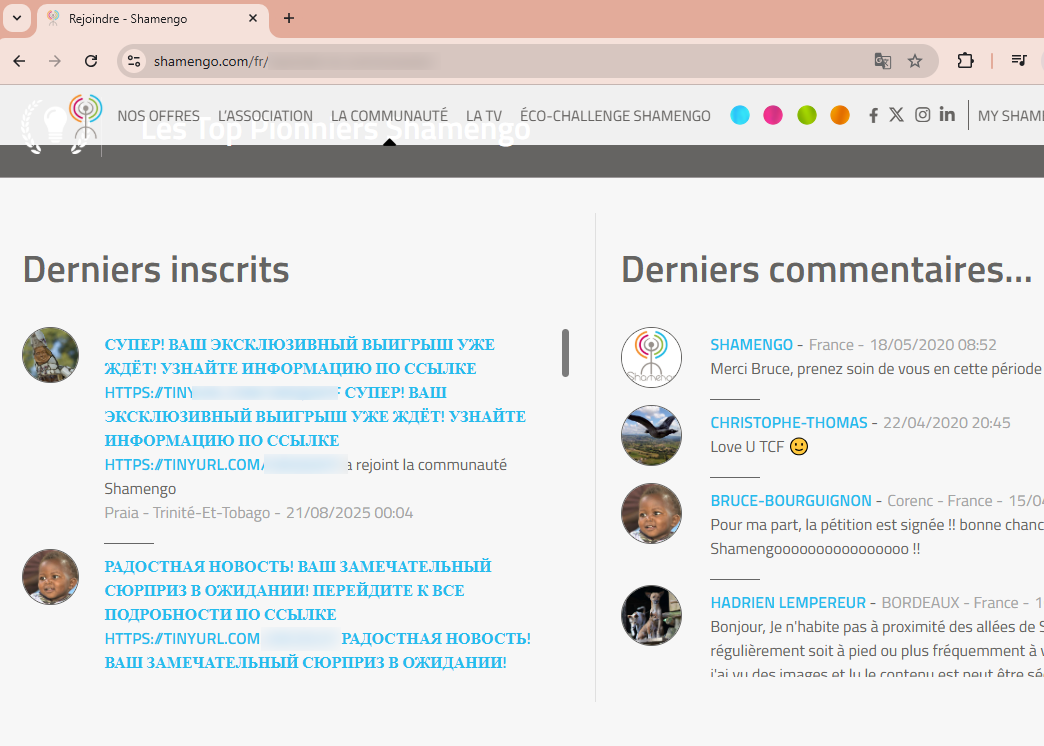Click the 'Pour ma part, la pétition' comment
This screenshot has height=746, width=1044.
(x=877, y=537)
